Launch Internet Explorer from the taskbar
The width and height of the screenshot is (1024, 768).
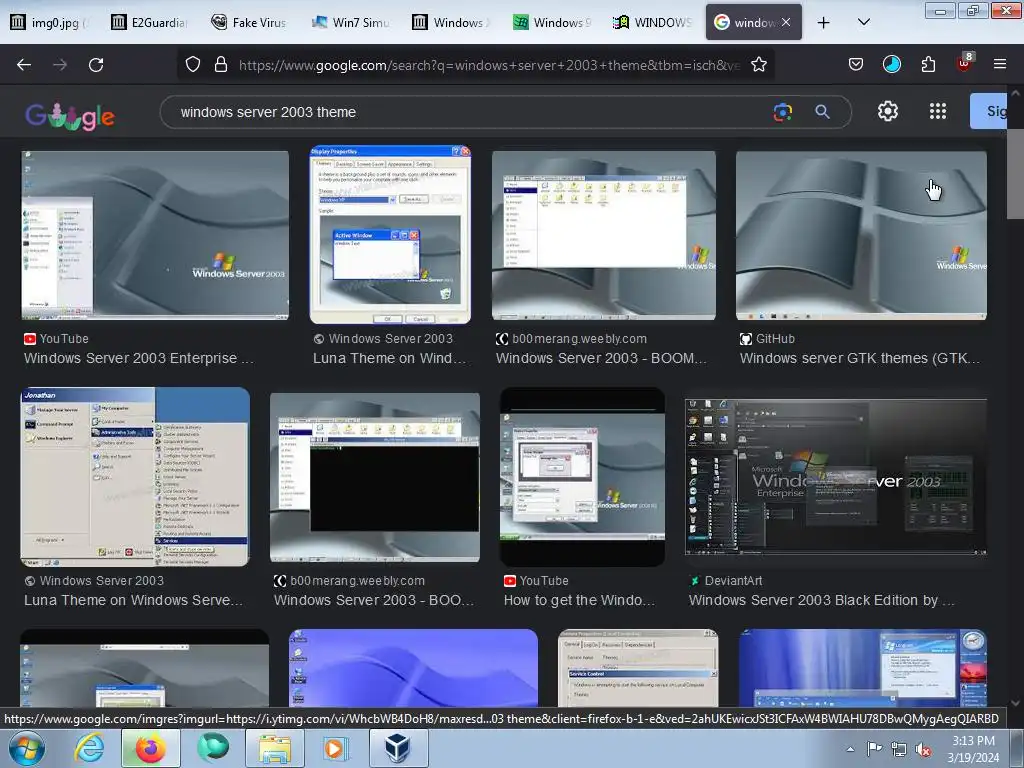point(89,748)
